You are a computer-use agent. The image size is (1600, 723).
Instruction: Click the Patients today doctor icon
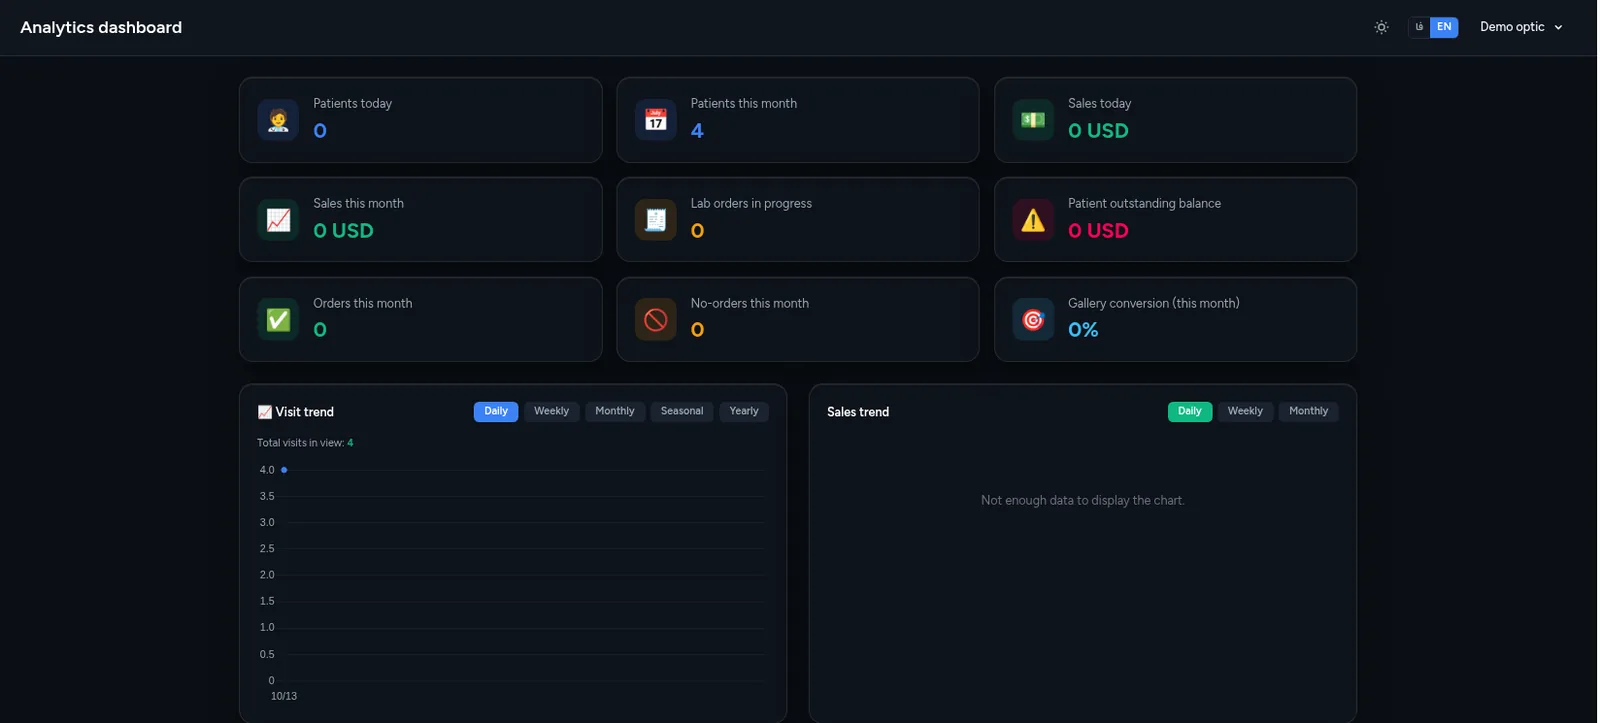point(278,120)
